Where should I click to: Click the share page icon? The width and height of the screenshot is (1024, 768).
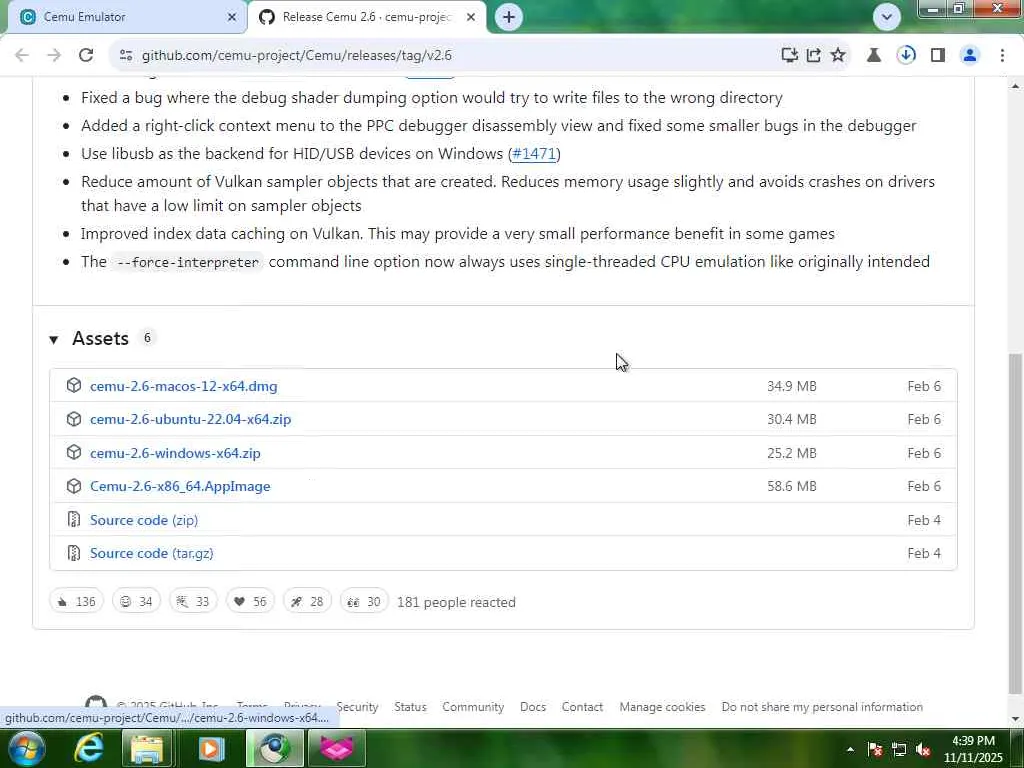[814, 56]
